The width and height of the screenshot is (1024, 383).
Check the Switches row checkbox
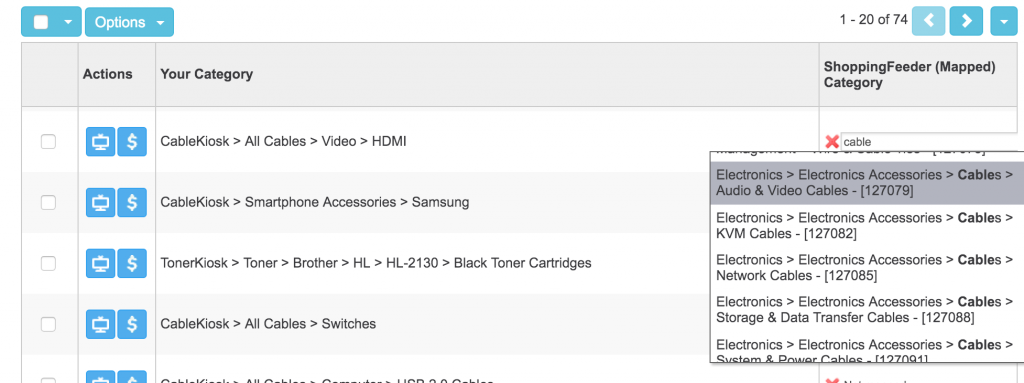click(48, 324)
